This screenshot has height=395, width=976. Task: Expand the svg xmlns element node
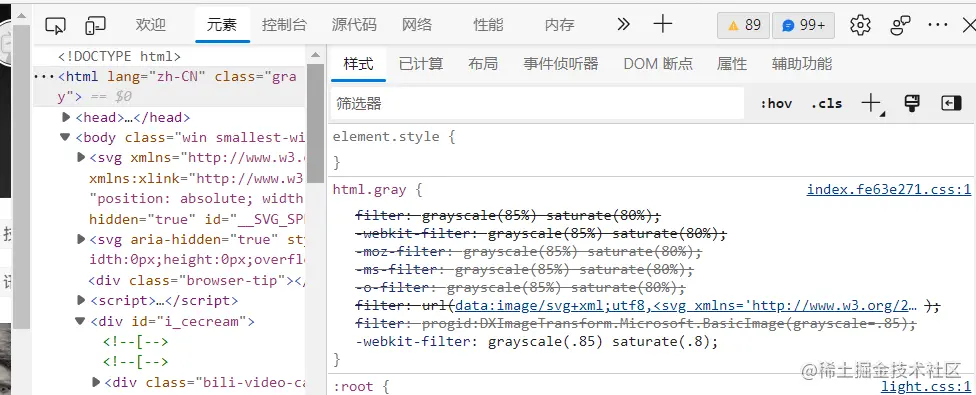click(81, 157)
